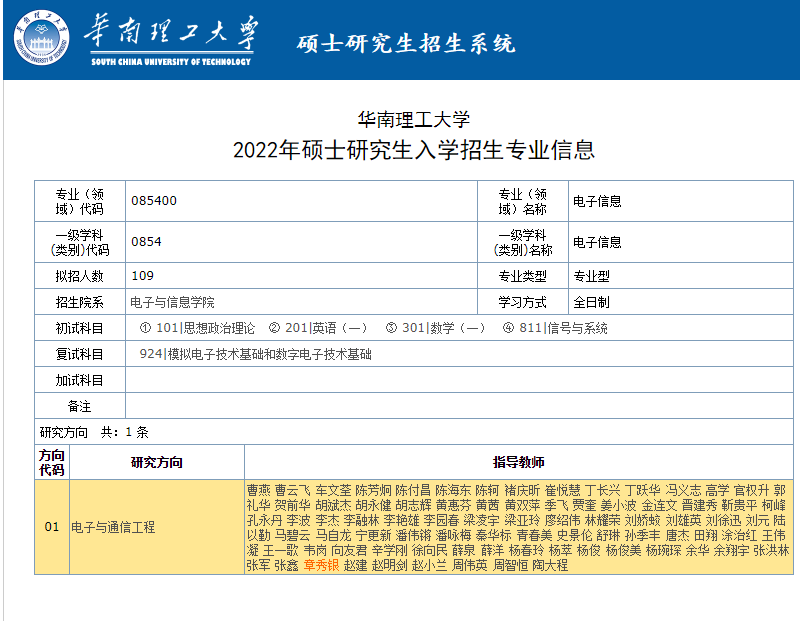Open advisor link 李融林

click(361, 520)
